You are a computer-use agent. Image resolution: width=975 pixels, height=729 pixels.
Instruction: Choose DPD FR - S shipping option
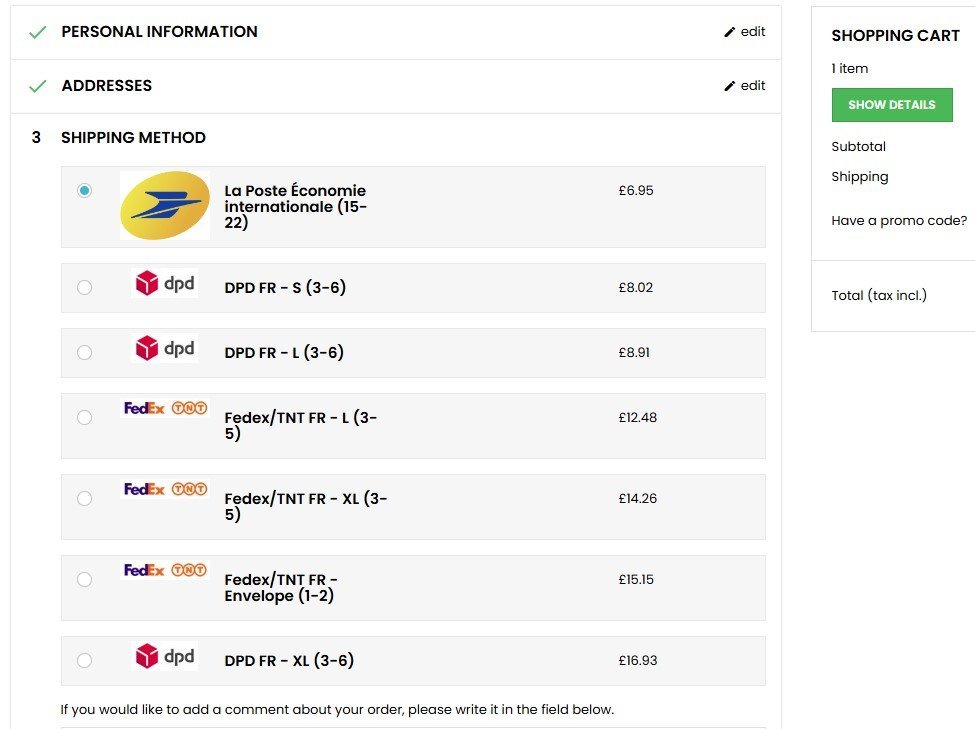pos(84,287)
